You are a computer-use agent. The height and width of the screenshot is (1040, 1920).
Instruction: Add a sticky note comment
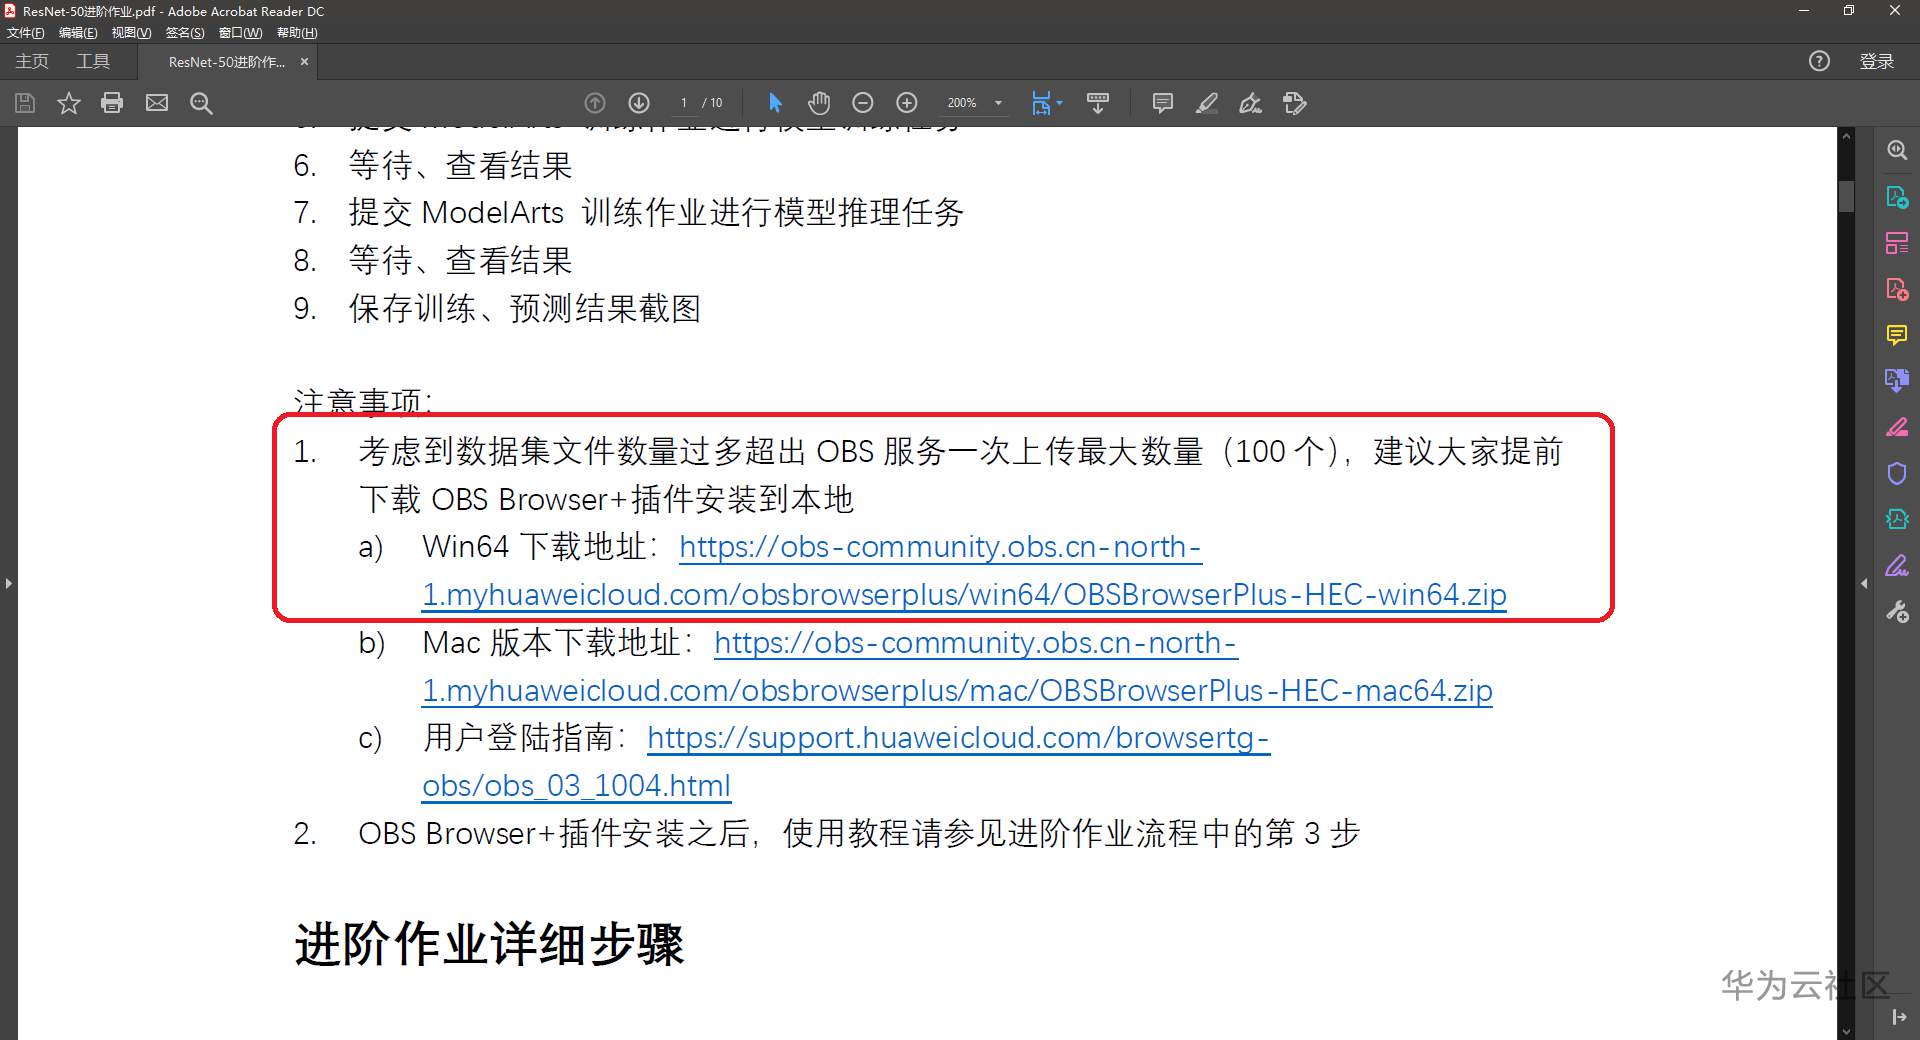[x=1162, y=103]
